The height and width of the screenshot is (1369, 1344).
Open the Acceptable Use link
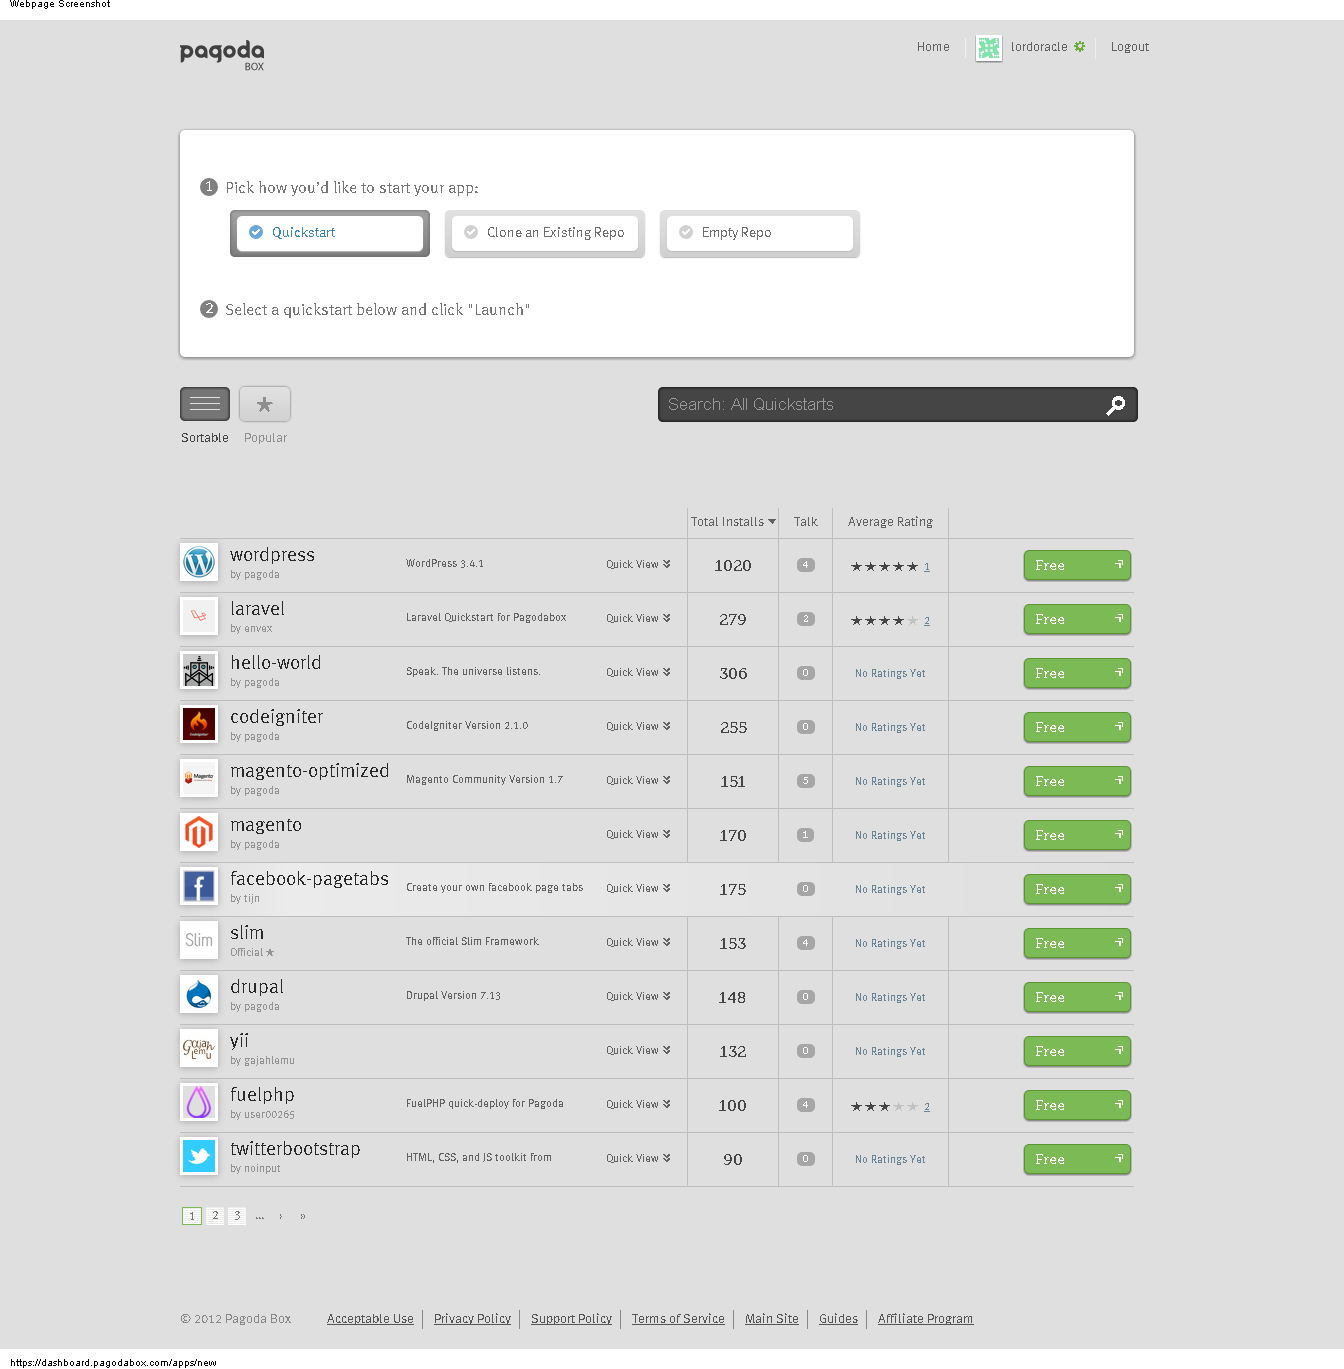(370, 1319)
